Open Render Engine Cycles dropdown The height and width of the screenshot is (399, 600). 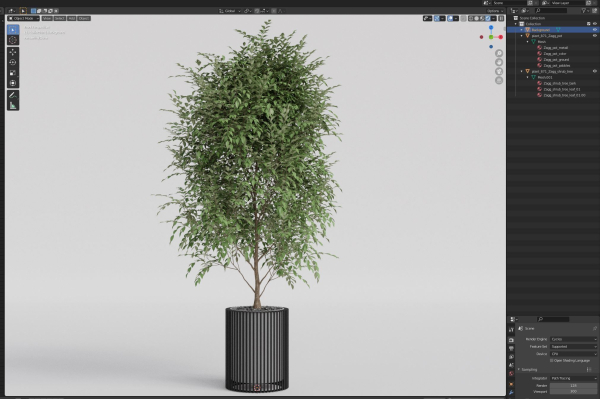[x=573, y=339]
